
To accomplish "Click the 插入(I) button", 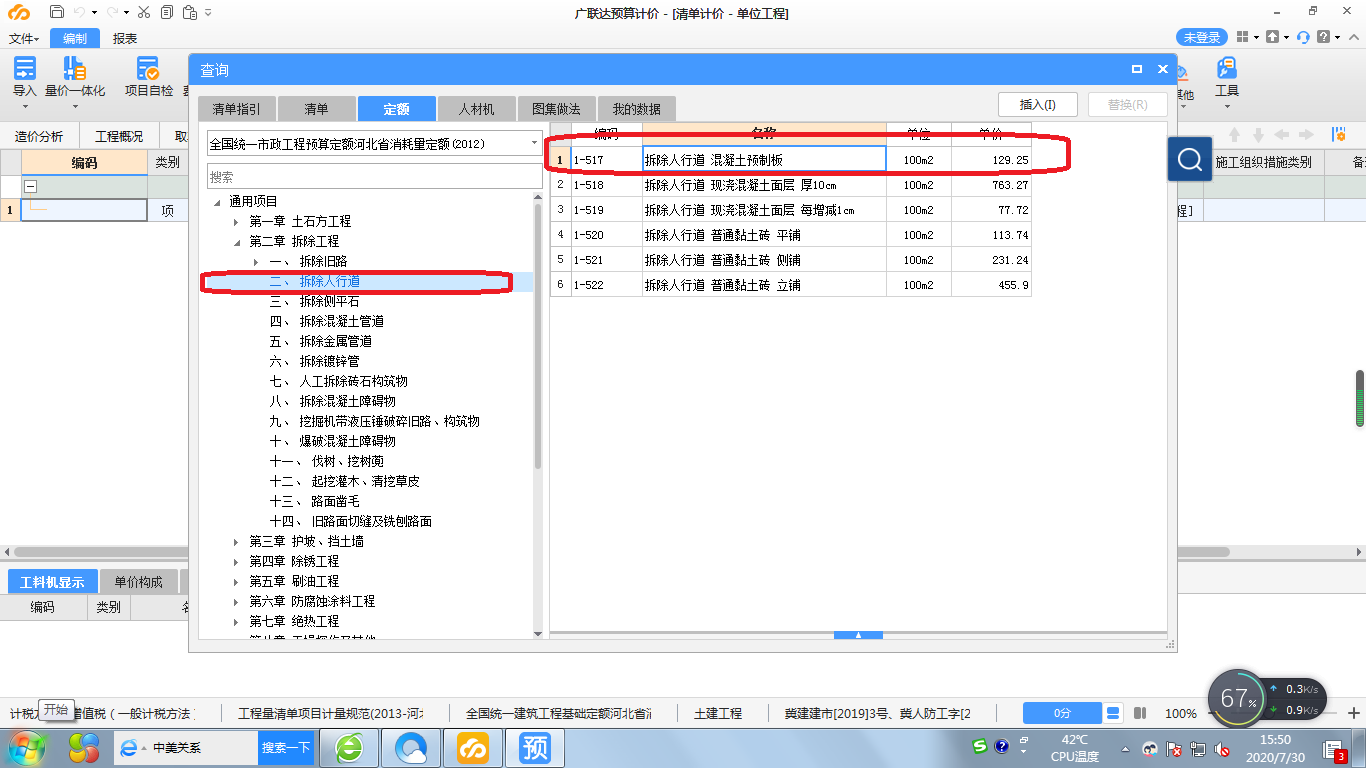I will coord(1037,104).
